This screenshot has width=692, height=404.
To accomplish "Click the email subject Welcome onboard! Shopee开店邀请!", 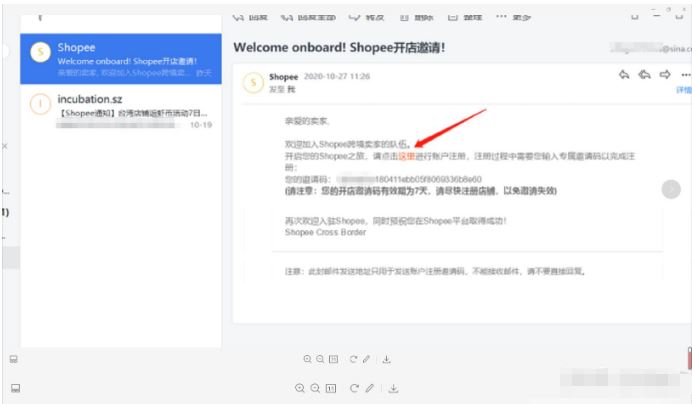I will tap(339, 47).
